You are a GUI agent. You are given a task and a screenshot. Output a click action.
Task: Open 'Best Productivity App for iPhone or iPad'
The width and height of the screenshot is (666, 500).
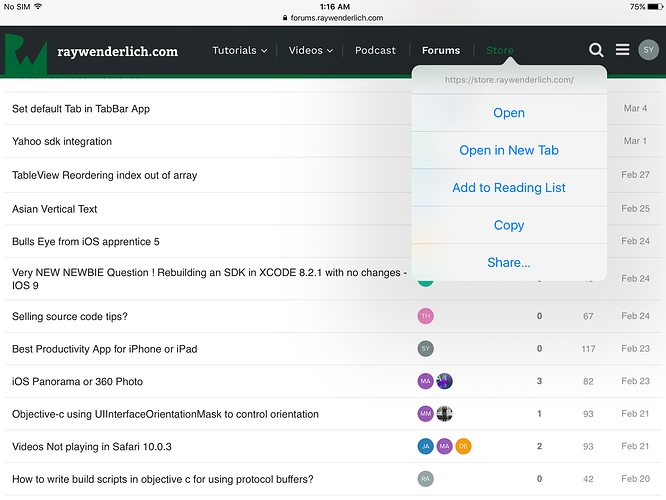coord(105,349)
